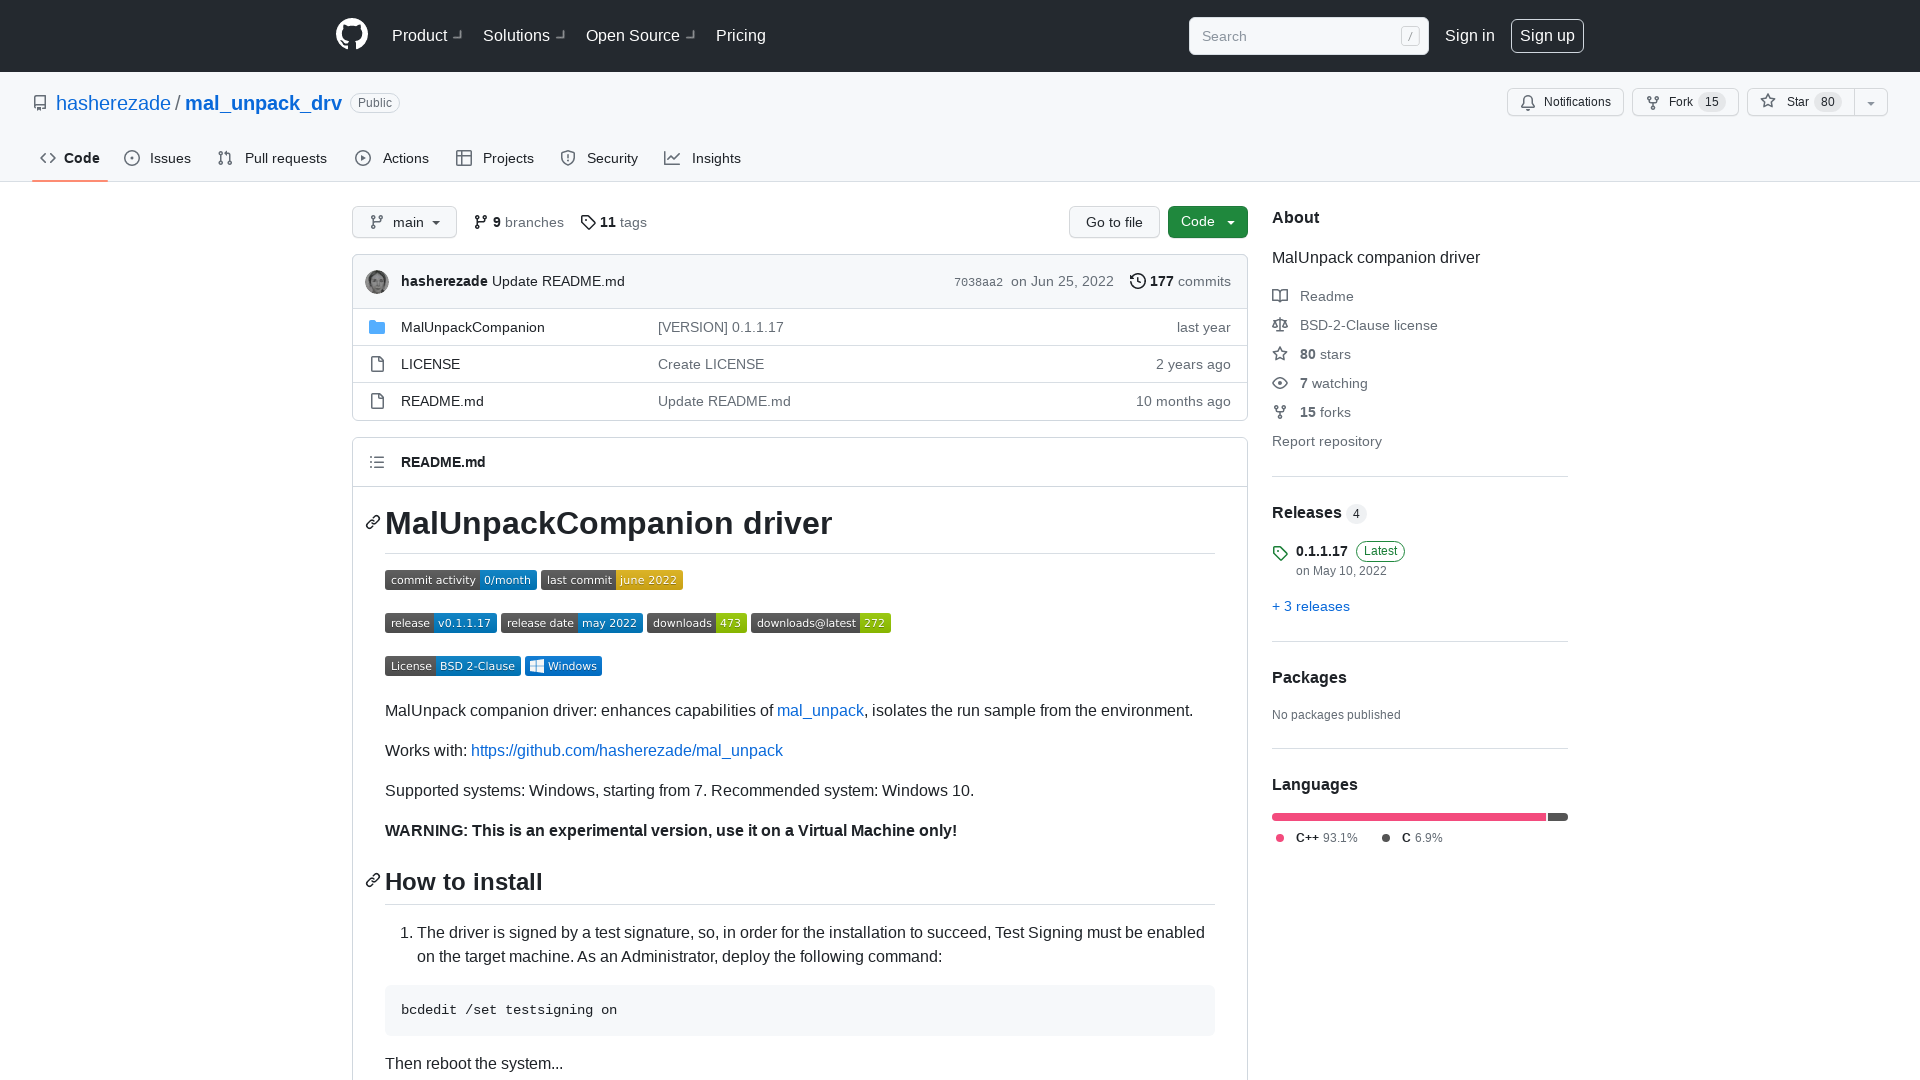Click the branches icon next to 9 branches
Image resolution: width=1920 pixels, height=1080 pixels.
coord(481,222)
